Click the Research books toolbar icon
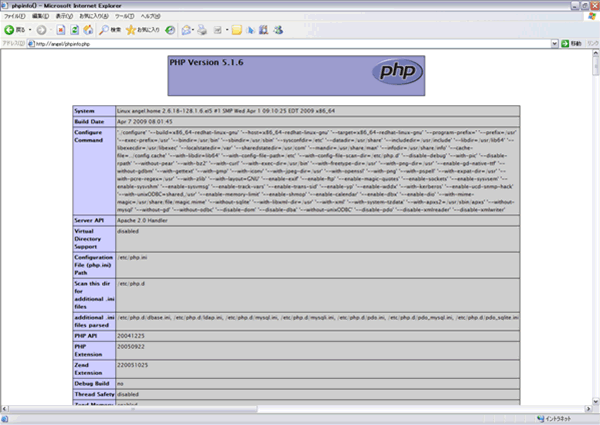Viewport: 600px width, 425px height. 264,30
